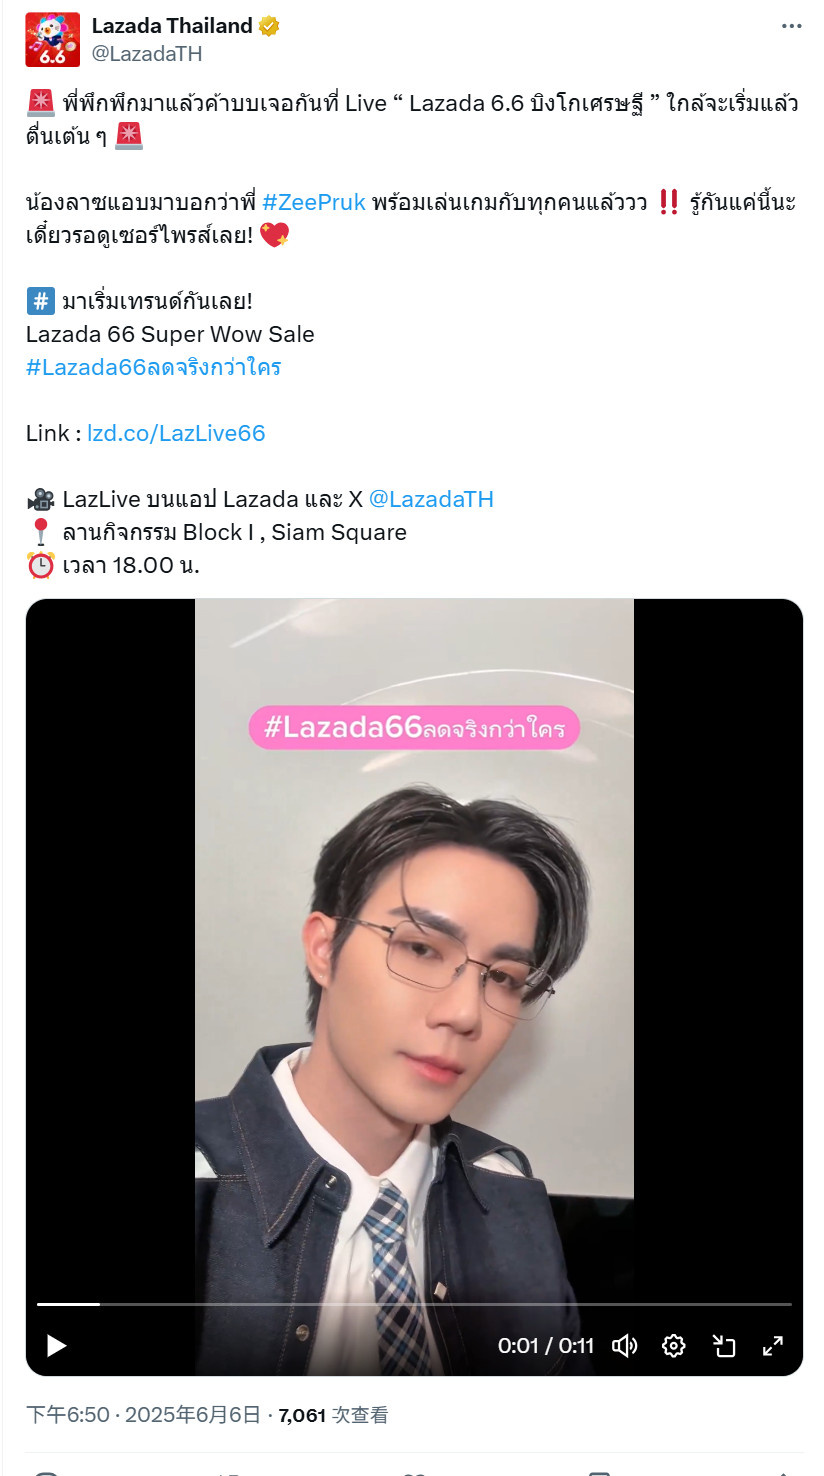Viewport: 824px width, 1476px height.
Task: Click the 0:01 / 0:11 time display
Action: [x=546, y=1346]
